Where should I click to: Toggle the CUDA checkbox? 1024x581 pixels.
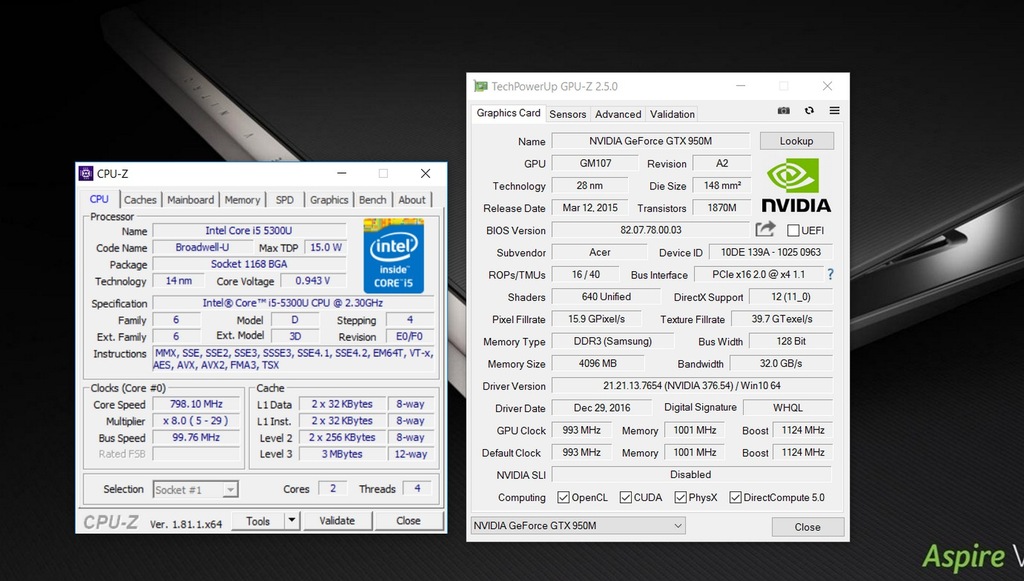626,497
